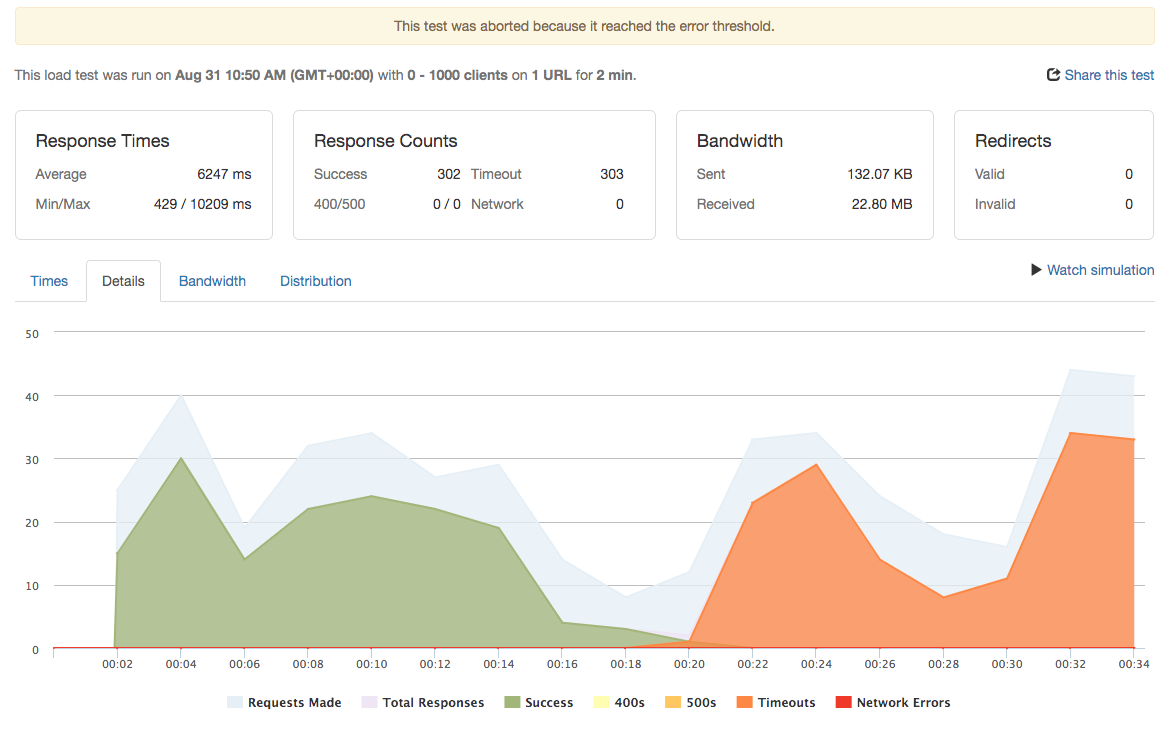
Task: Open the Distribution tab
Action: (x=315, y=281)
